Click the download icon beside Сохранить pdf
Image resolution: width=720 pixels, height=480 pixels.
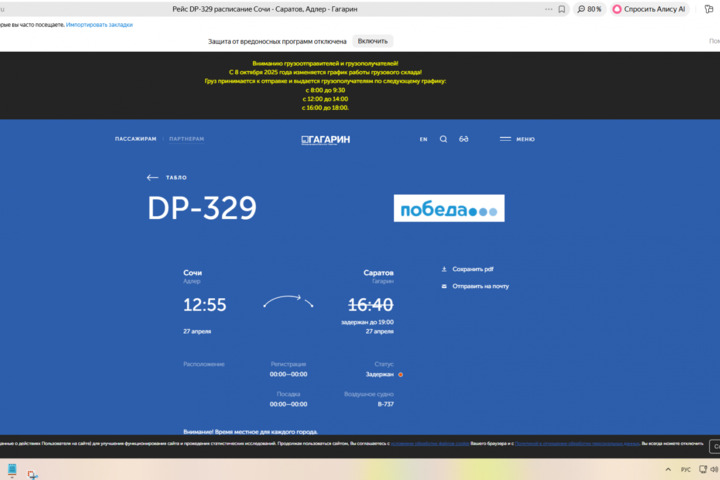444,269
